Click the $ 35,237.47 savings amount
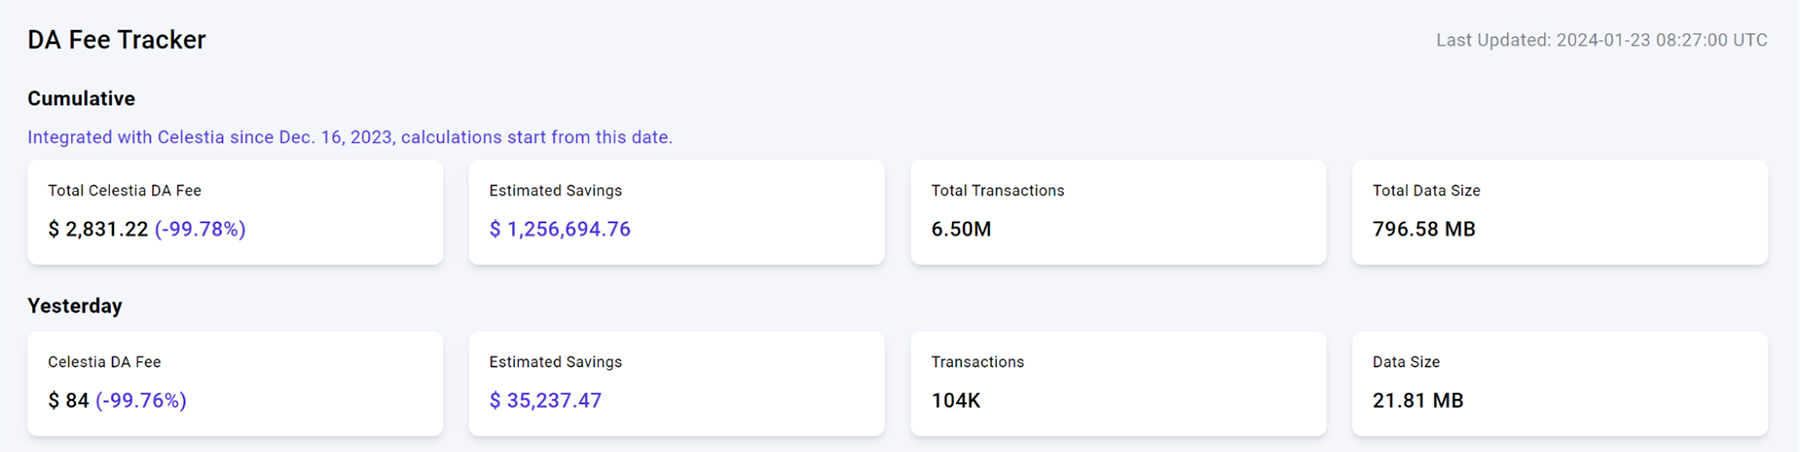 (x=545, y=401)
